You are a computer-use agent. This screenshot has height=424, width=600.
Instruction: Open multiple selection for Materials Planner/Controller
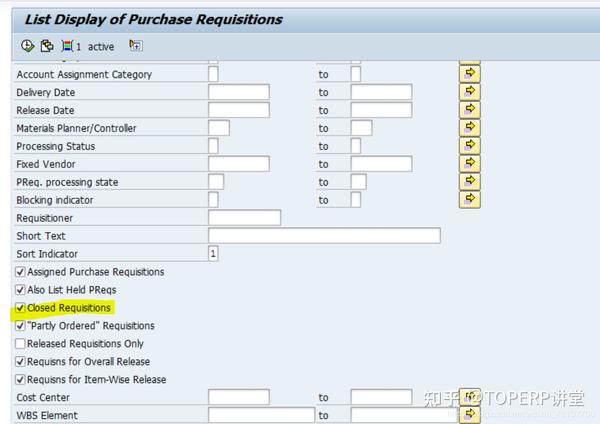click(x=470, y=128)
